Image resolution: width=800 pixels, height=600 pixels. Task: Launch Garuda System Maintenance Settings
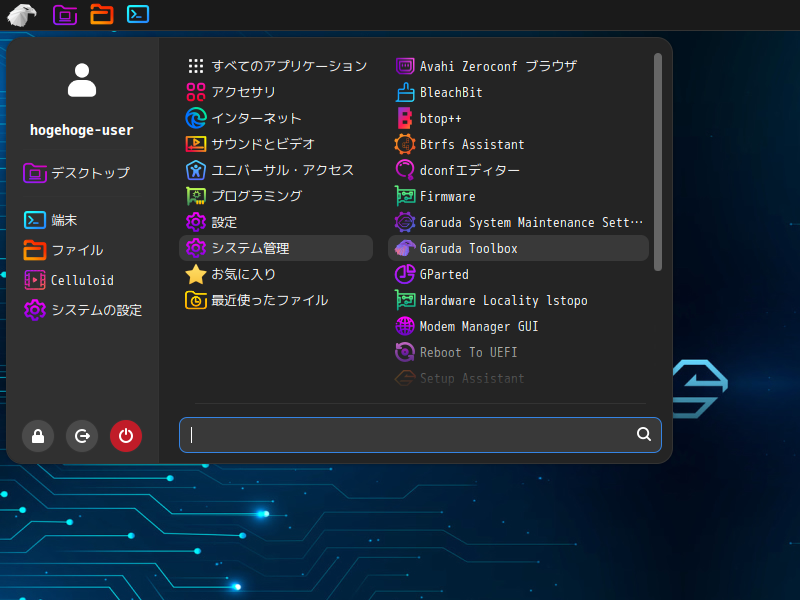point(518,222)
